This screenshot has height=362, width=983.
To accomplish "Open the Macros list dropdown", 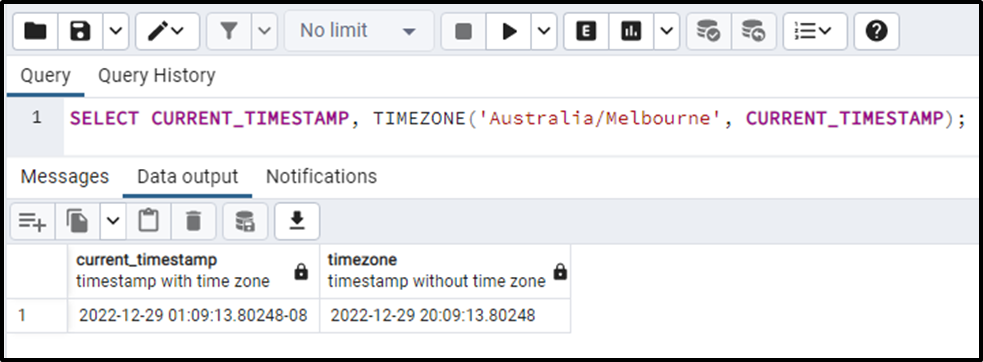I will point(814,31).
